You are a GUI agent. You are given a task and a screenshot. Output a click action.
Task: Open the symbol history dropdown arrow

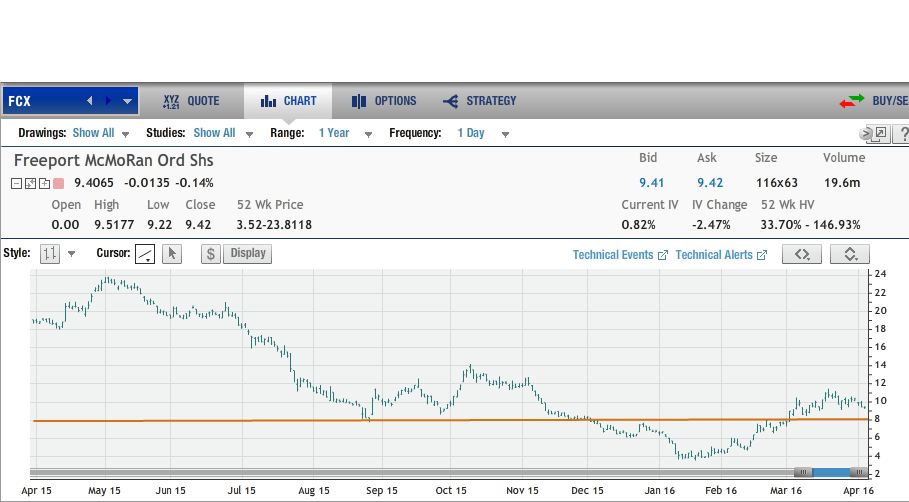pos(128,101)
